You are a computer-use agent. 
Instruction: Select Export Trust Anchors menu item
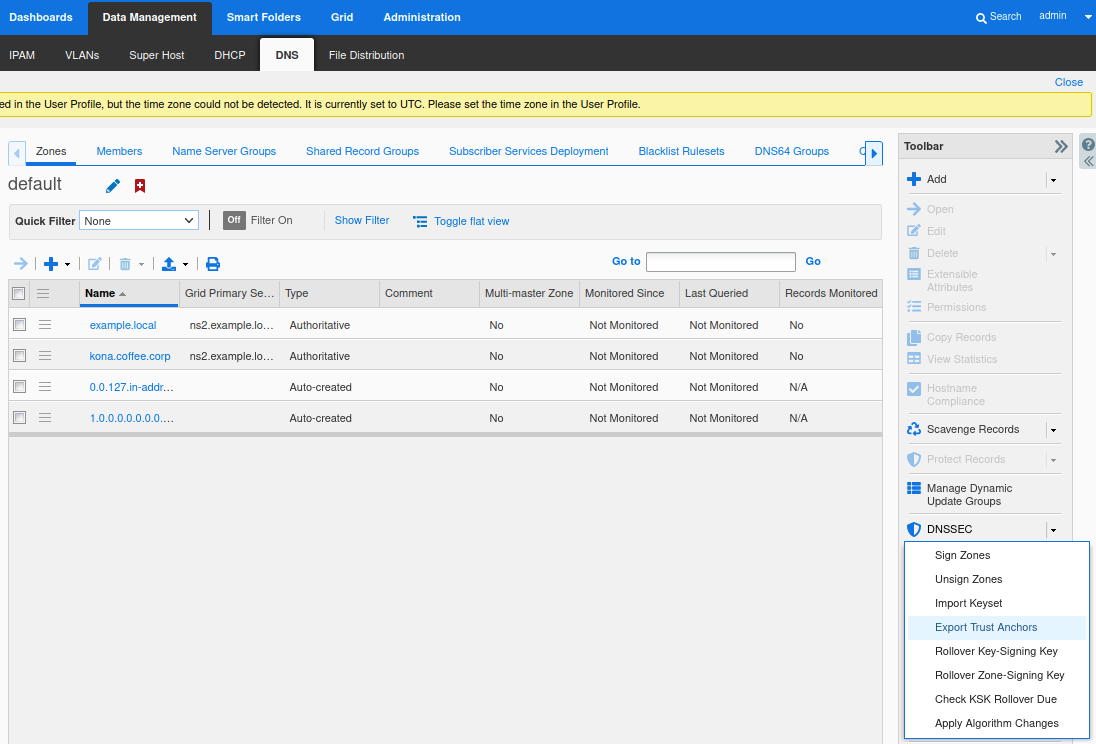tap(986, 627)
